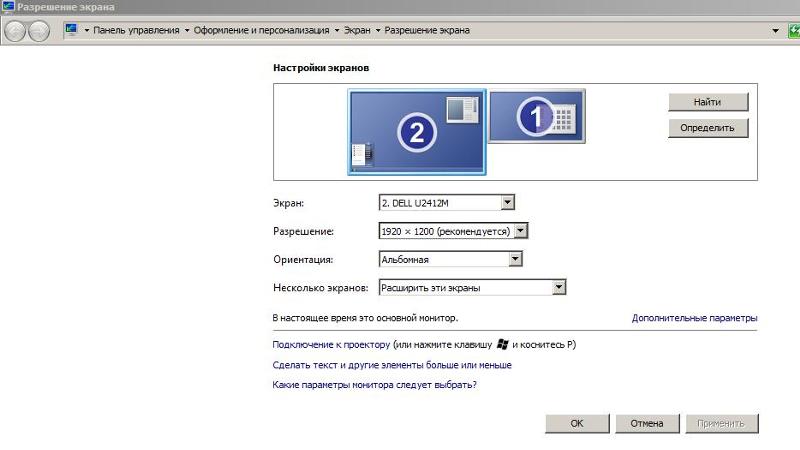The width and height of the screenshot is (800, 450).
Task: Click Оформление и персонализация breadcrumb
Action: 261,30
